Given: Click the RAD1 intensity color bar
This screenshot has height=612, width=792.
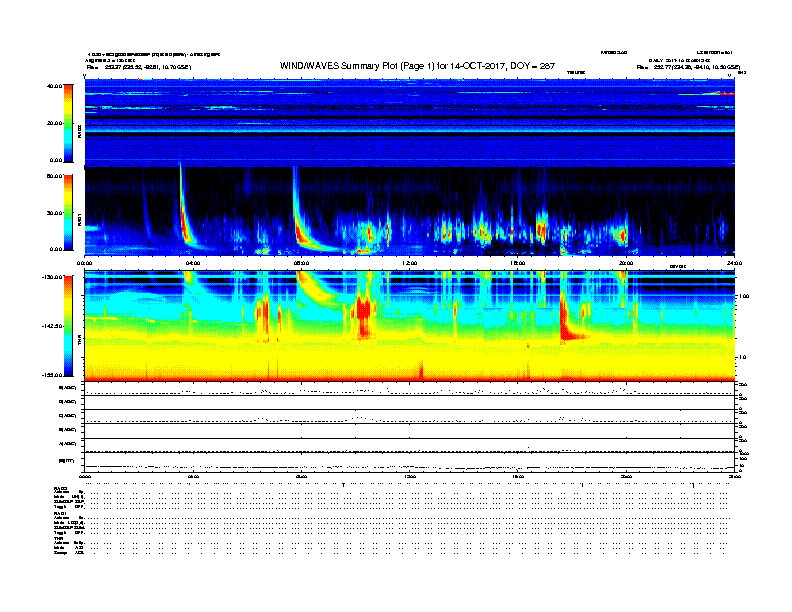Looking at the screenshot, I should pos(68,213).
